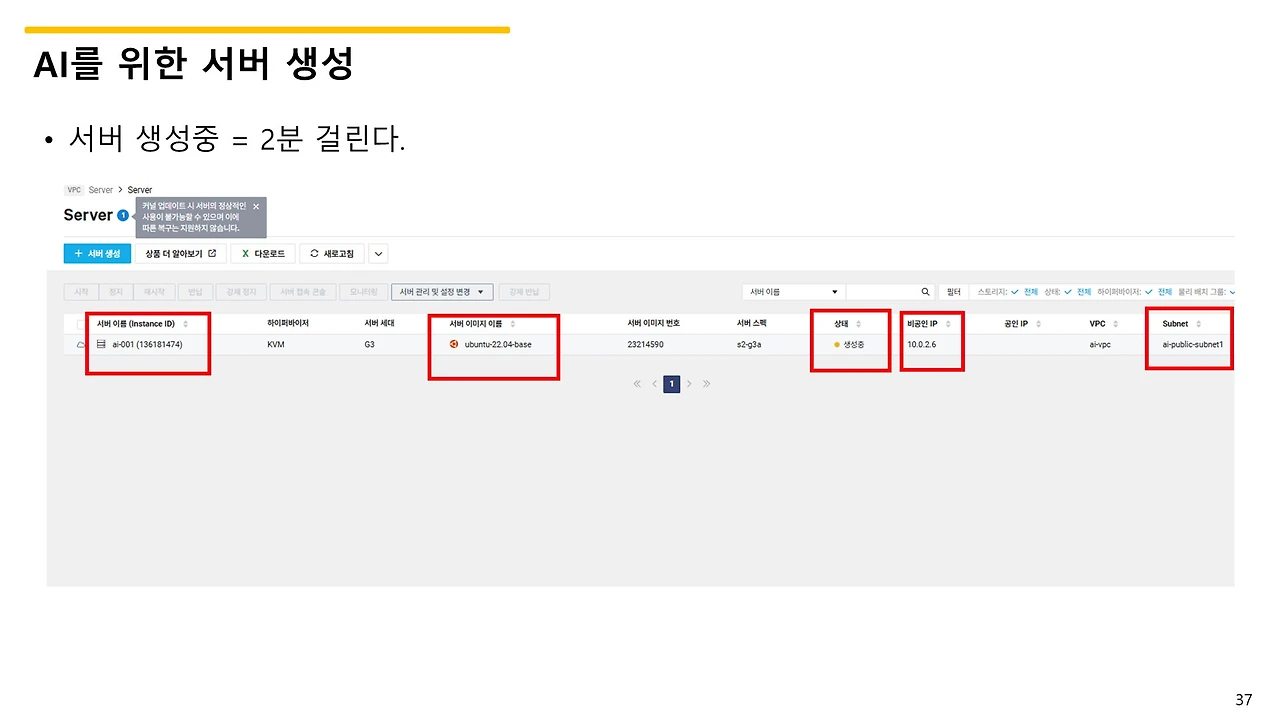1280x720 pixels.
Task: Open the 서버 이름 search type dropdown
Action: tap(794, 292)
